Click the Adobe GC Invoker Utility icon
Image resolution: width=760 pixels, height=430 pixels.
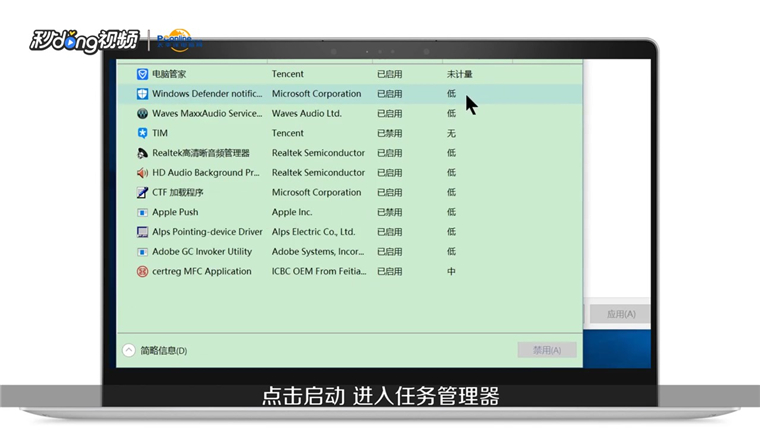coord(142,252)
